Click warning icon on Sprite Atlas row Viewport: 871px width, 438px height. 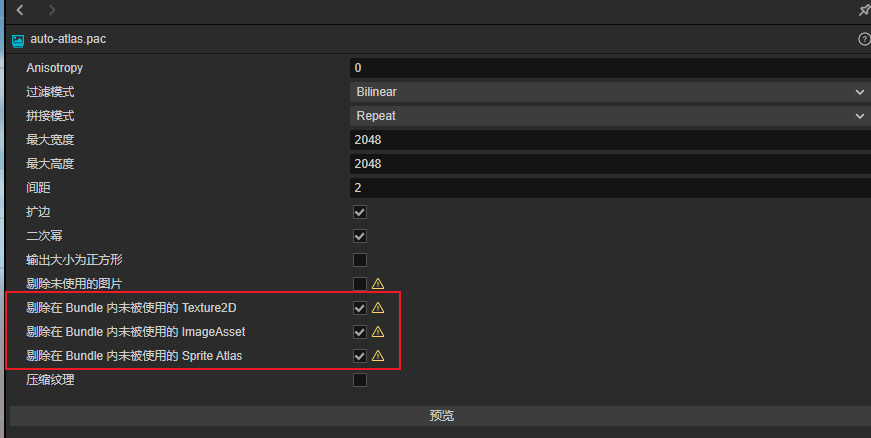point(378,356)
